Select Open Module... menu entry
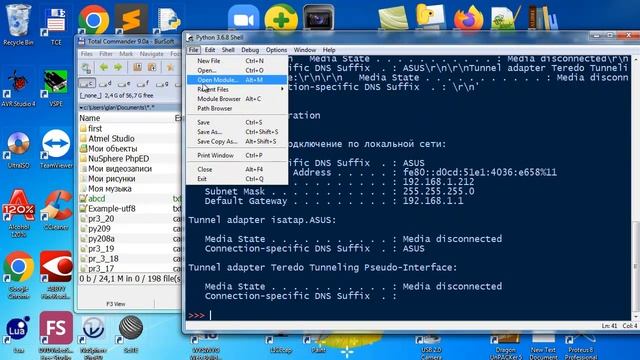 point(237,80)
